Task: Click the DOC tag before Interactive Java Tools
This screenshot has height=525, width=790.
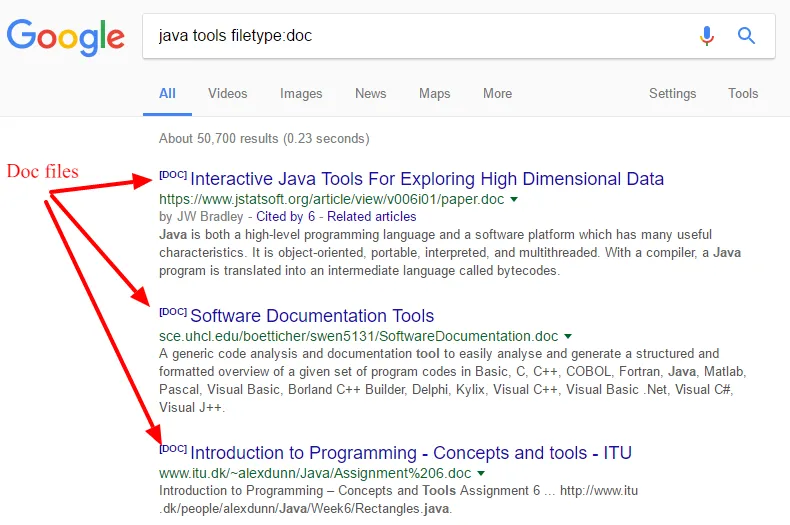Action: [173, 175]
